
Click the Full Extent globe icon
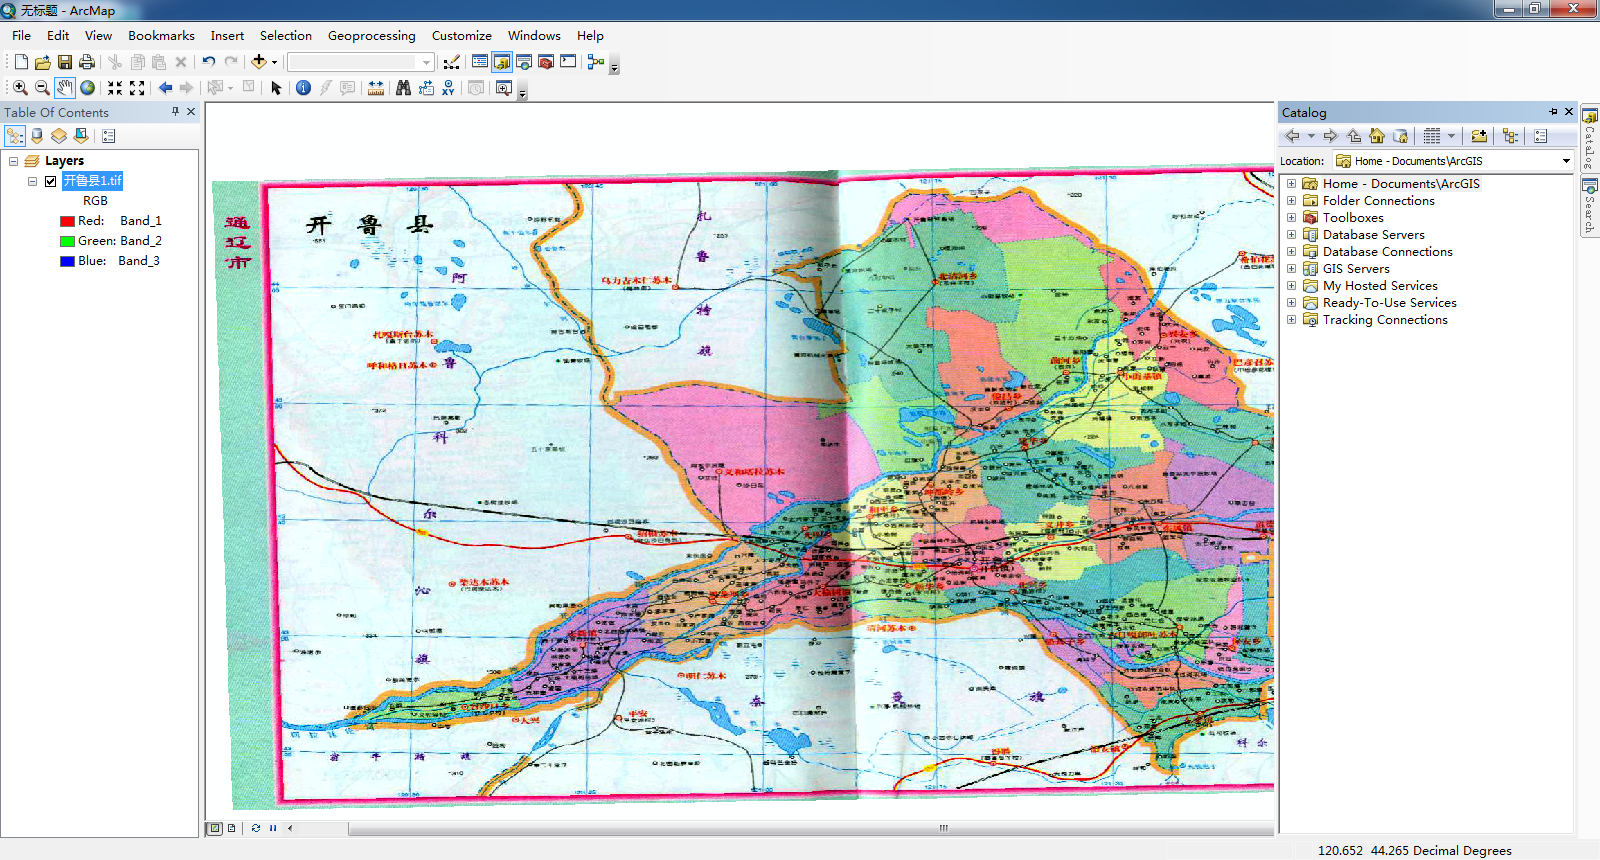pyautogui.click(x=88, y=88)
